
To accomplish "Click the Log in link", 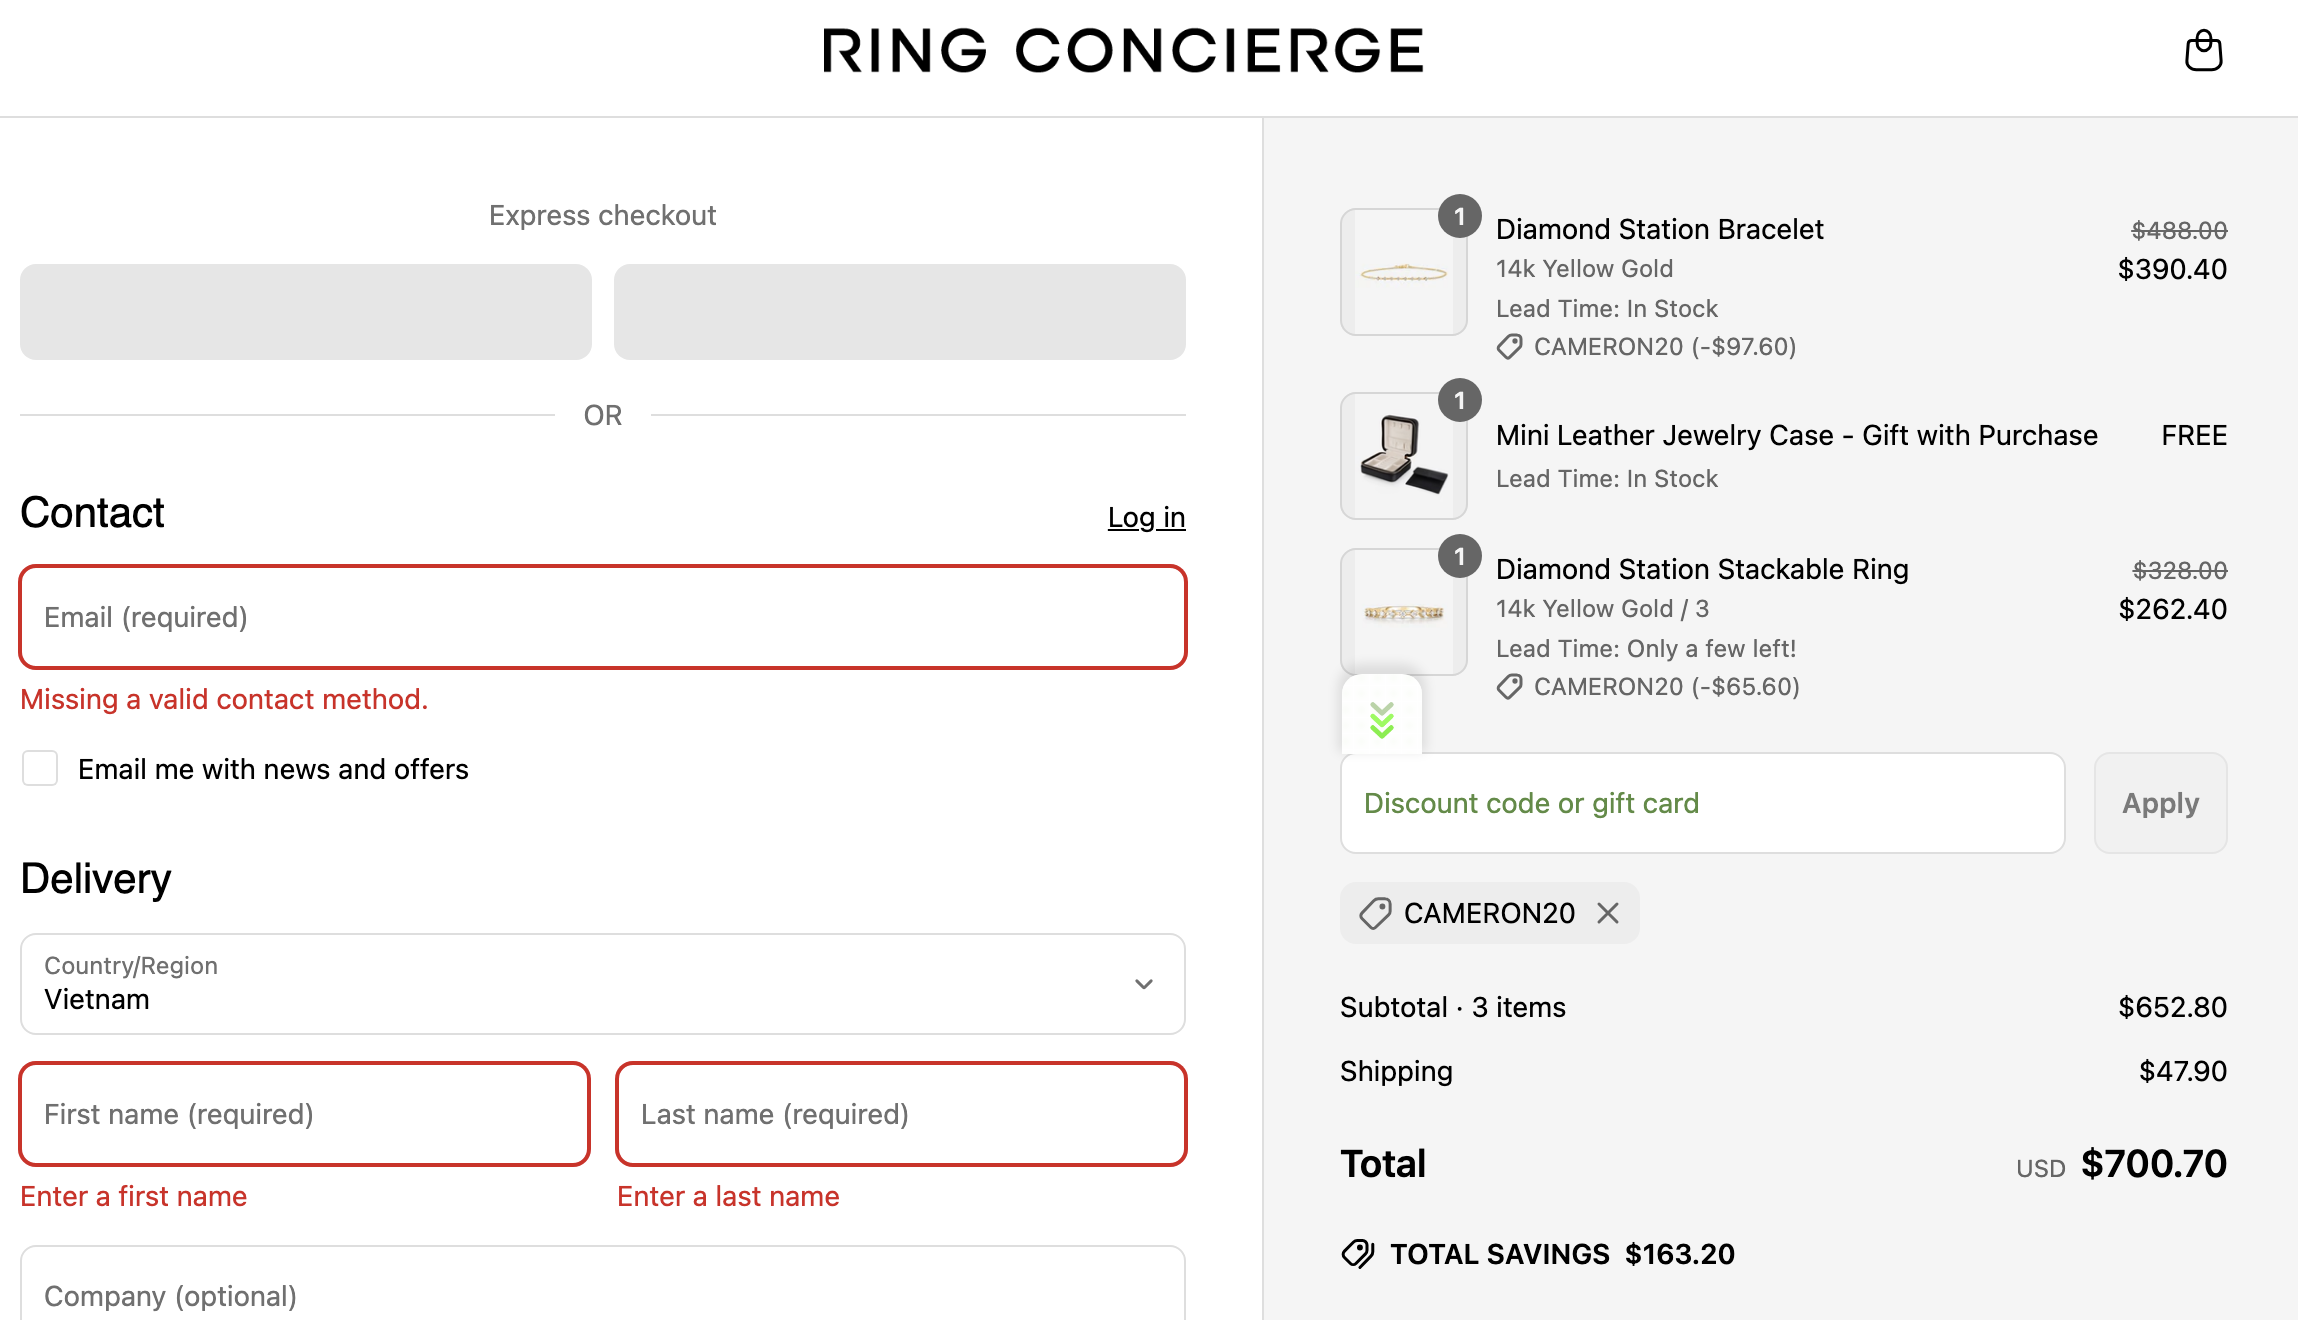I will [x=1146, y=517].
